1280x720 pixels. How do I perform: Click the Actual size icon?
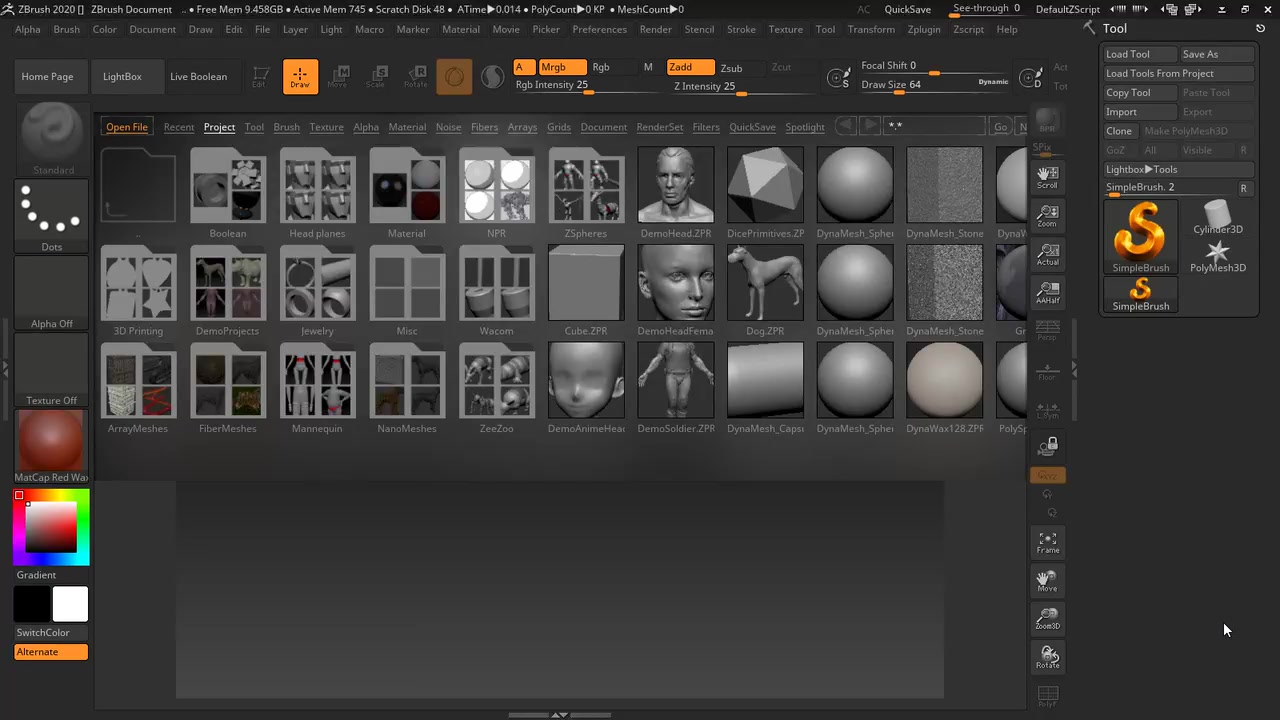click(1047, 255)
